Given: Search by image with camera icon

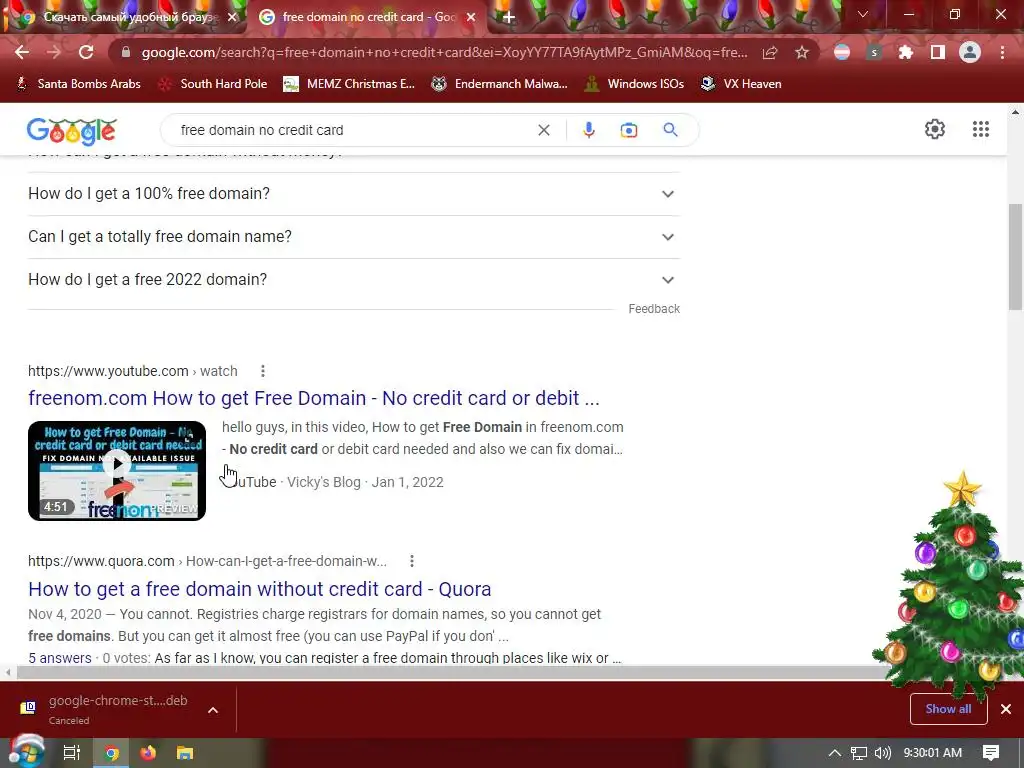Looking at the screenshot, I should pyautogui.click(x=629, y=130).
